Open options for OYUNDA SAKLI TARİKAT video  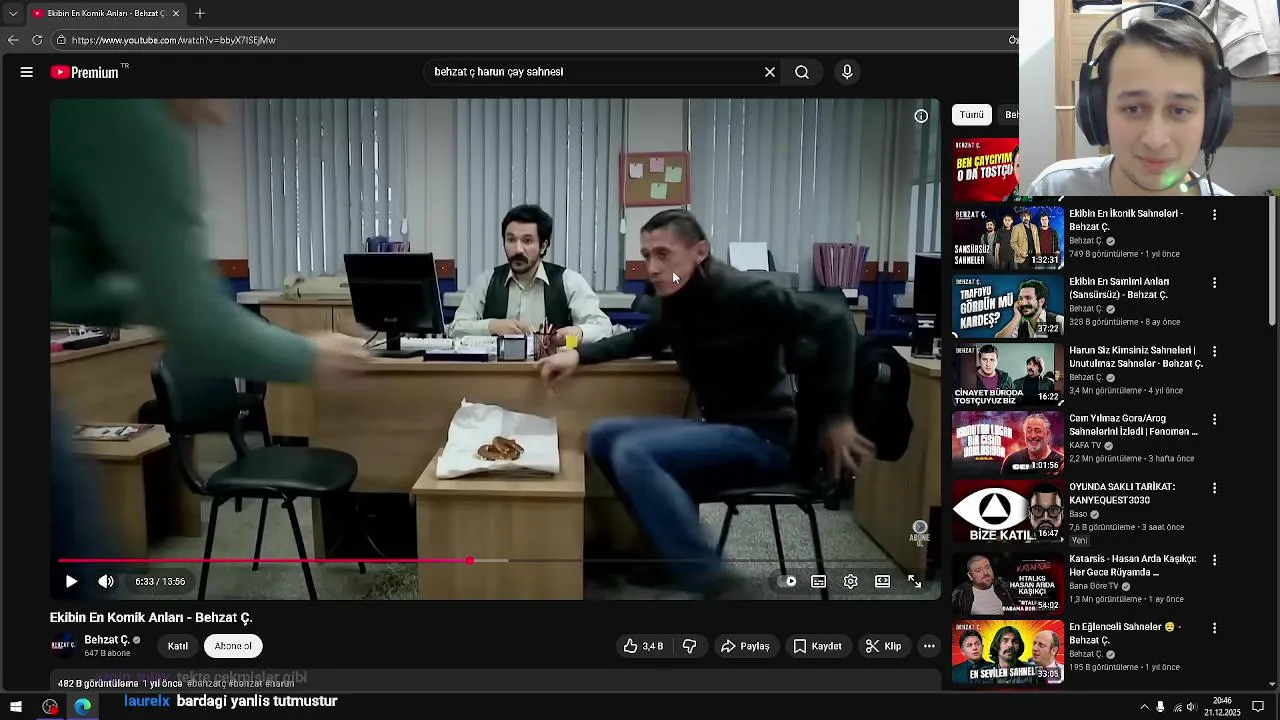pos(1215,488)
